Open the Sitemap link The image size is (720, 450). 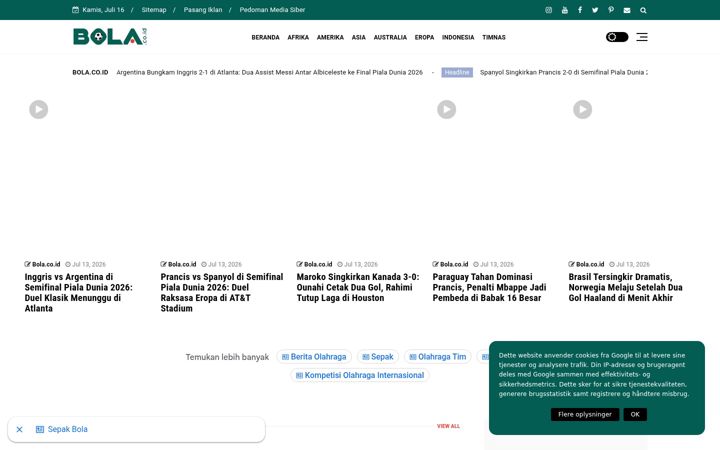point(154,10)
